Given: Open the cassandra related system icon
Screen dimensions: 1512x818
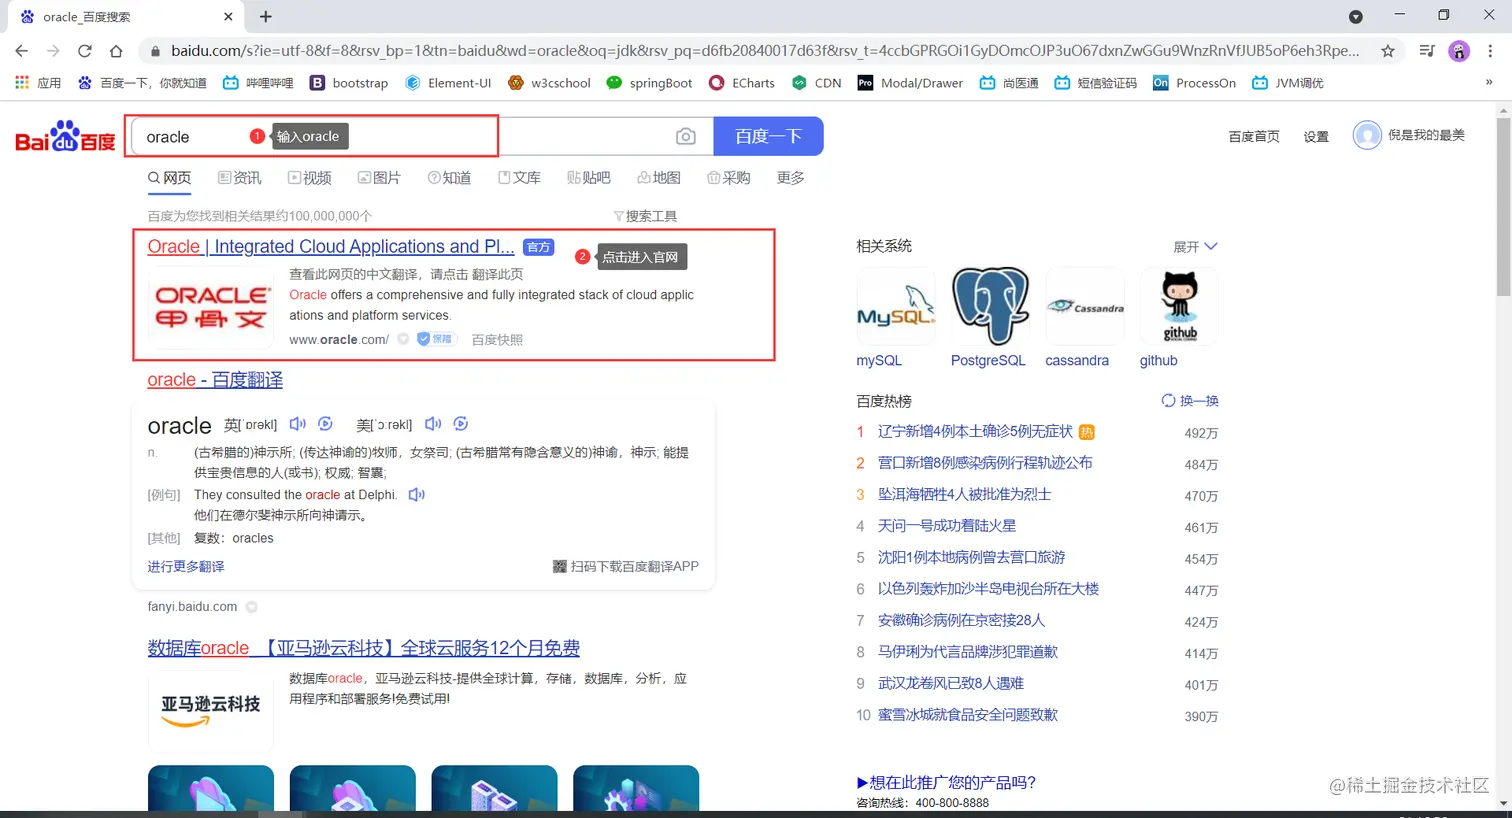Looking at the screenshot, I should 1085,307.
